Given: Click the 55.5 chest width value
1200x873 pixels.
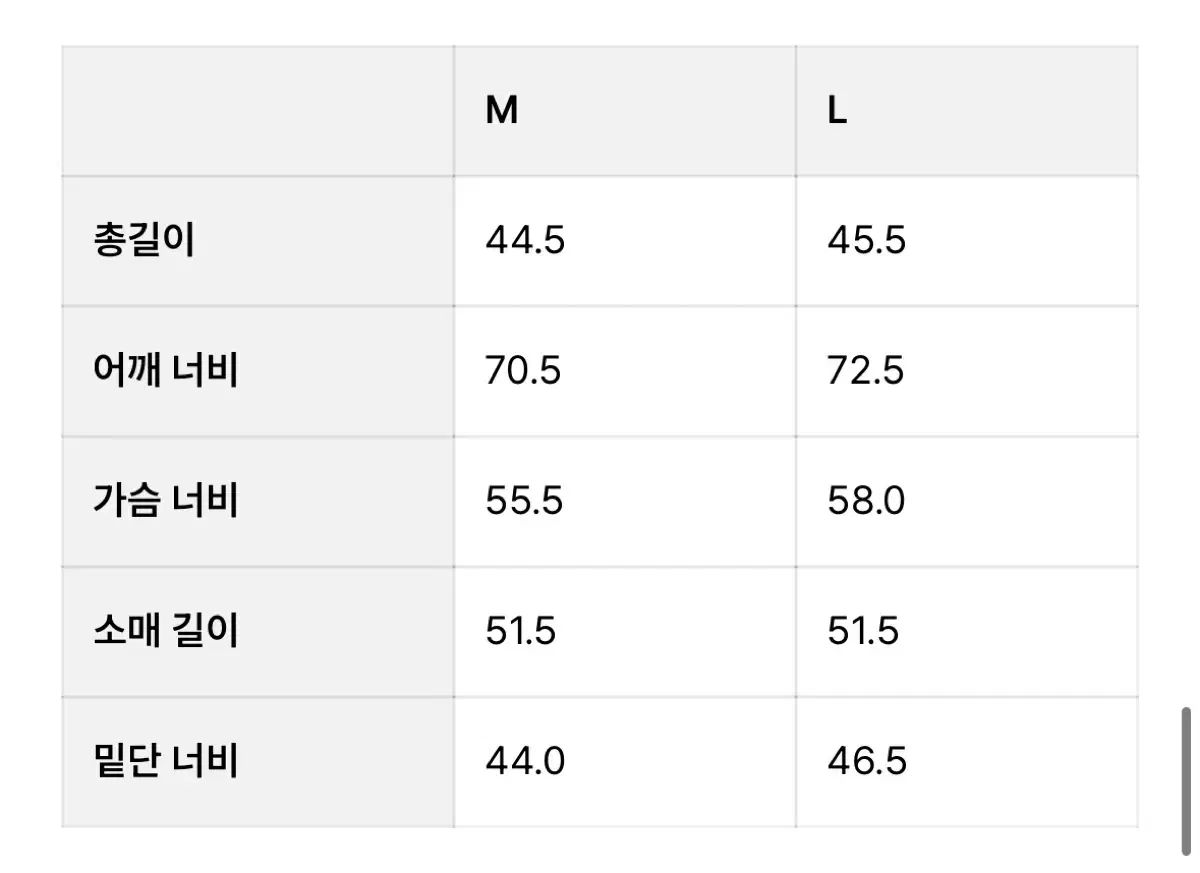Looking at the screenshot, I should pyautogui.click(x=524, y=501).
